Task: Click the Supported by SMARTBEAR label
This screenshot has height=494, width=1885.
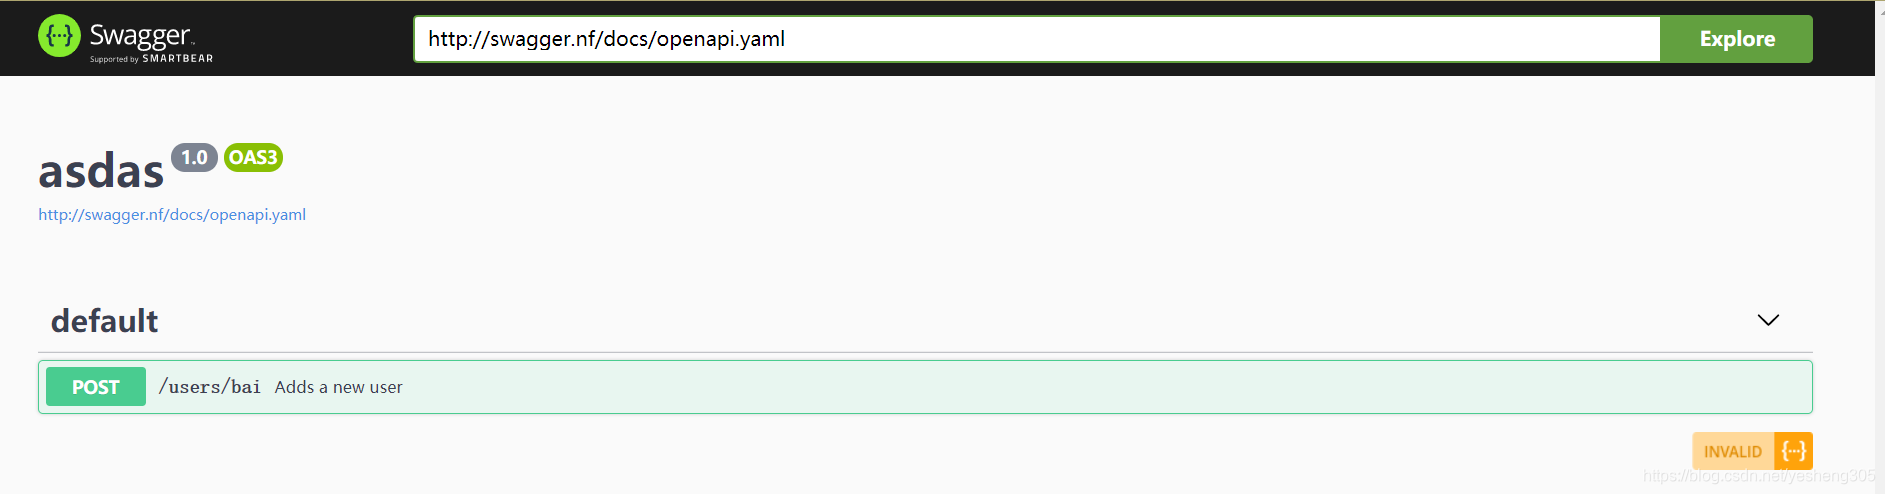Action: click(151, 59)
